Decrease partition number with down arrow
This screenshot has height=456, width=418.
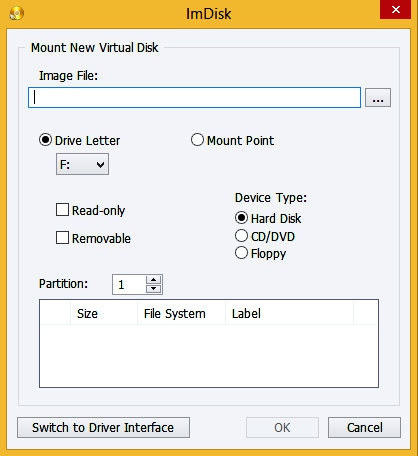(x=154, y=289)
